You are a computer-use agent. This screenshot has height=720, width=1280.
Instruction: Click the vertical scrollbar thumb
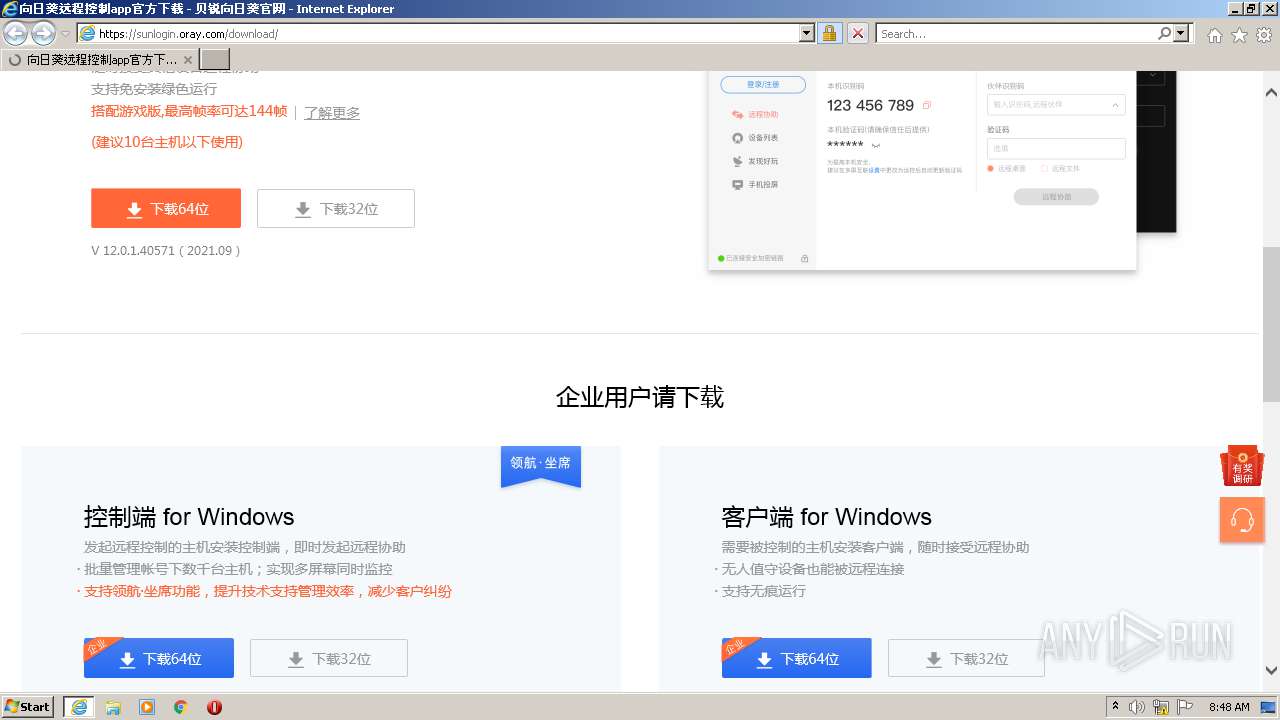click(x=1271, y=323)
